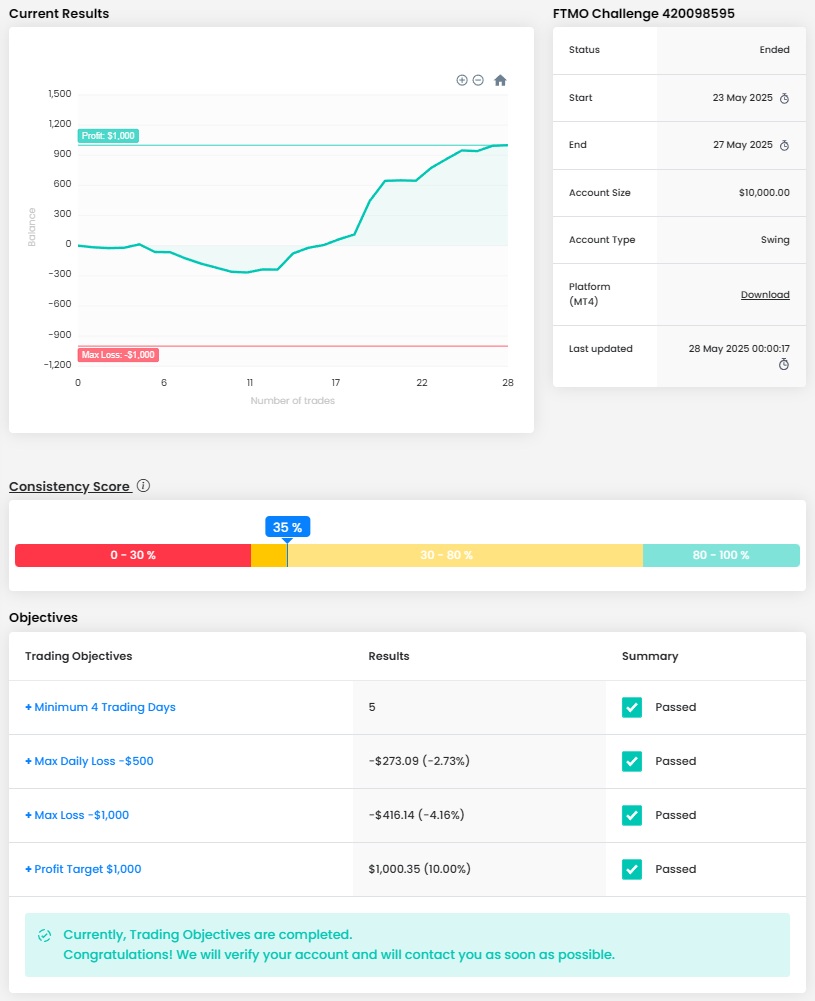Click the Minimum 4 Trading Days passed checkbox
Image resolution: width=815 pixels, height=1001 pixels.
coord(632,707)
